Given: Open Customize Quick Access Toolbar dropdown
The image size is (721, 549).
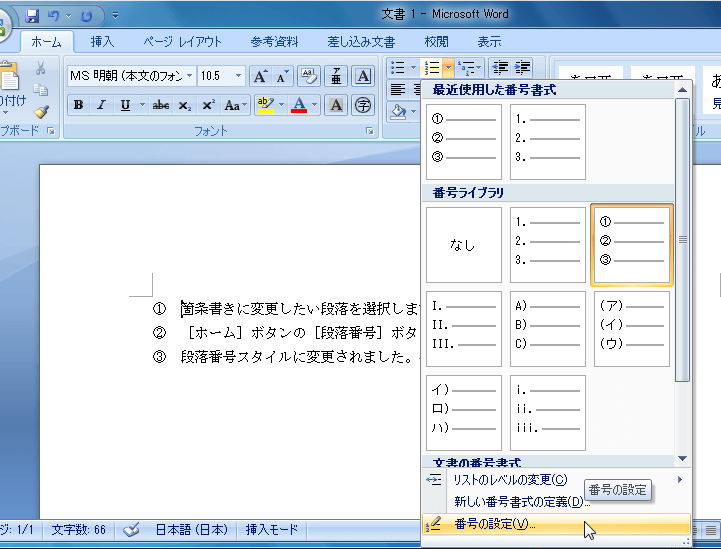Looking at the screenshot, I should tap(115, 16).
